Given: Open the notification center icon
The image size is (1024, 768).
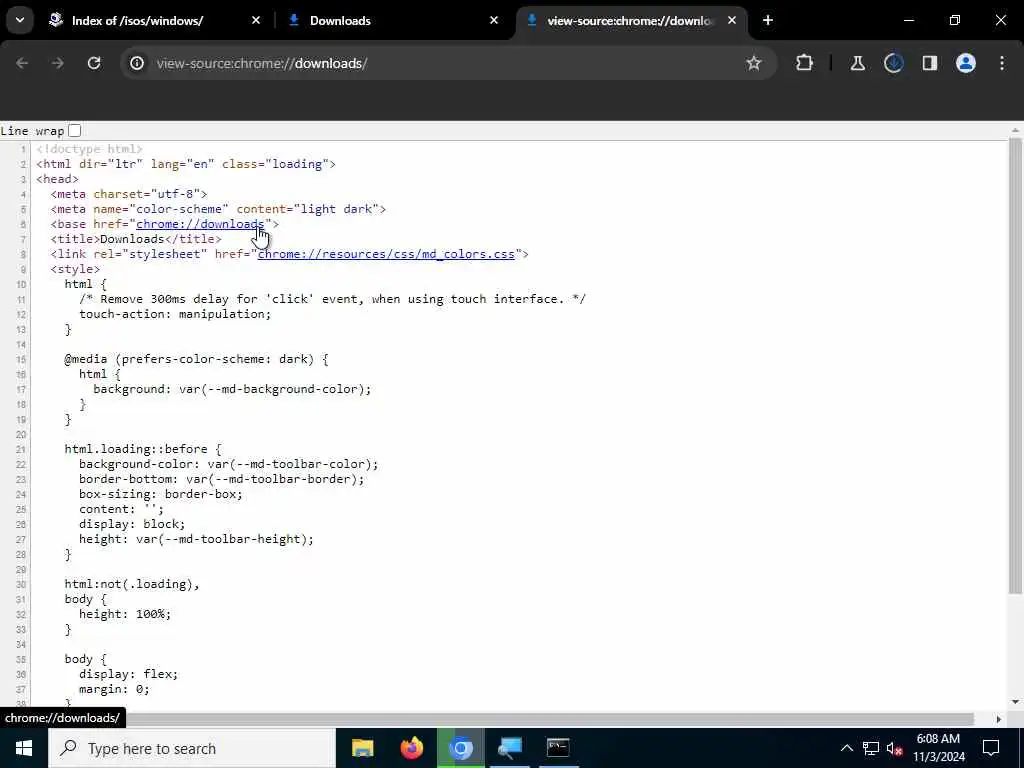Looking at the screenshot, I should [991, 748].
